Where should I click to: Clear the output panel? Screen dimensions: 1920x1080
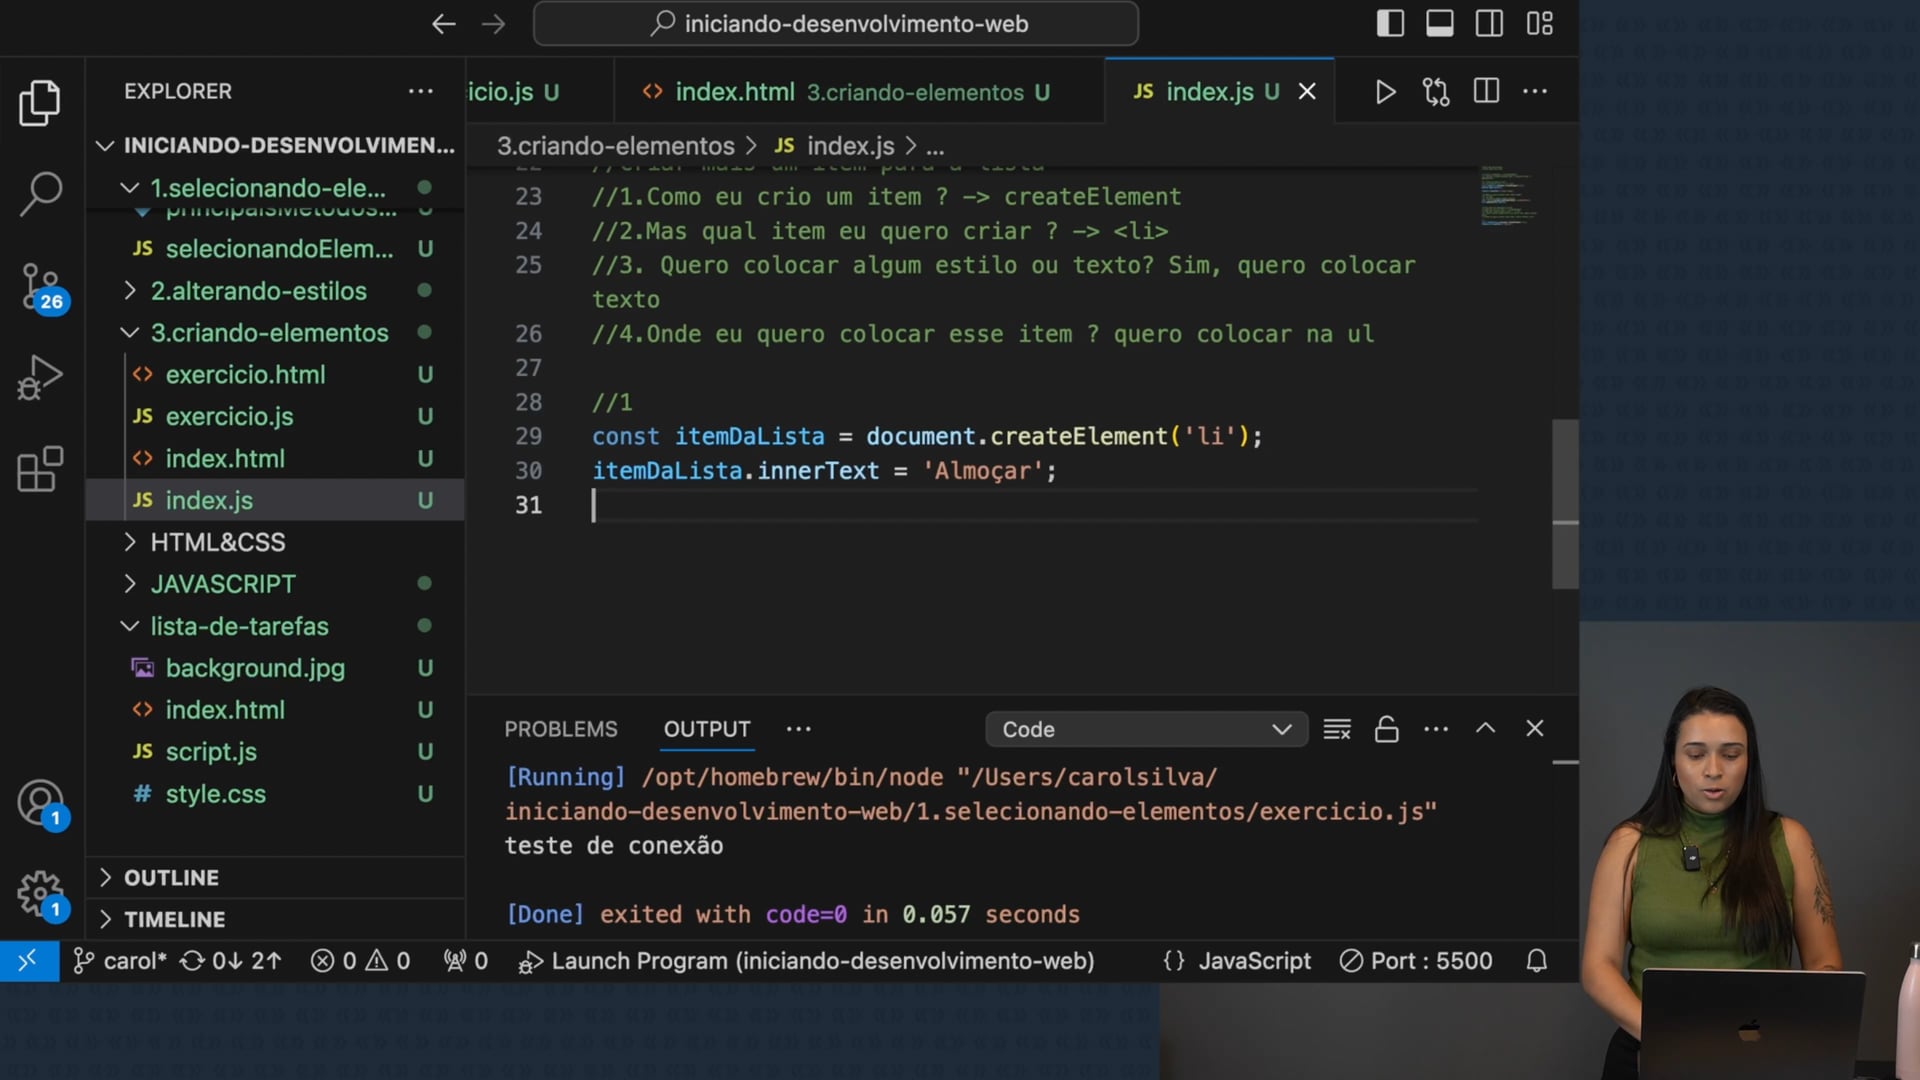1337,729
